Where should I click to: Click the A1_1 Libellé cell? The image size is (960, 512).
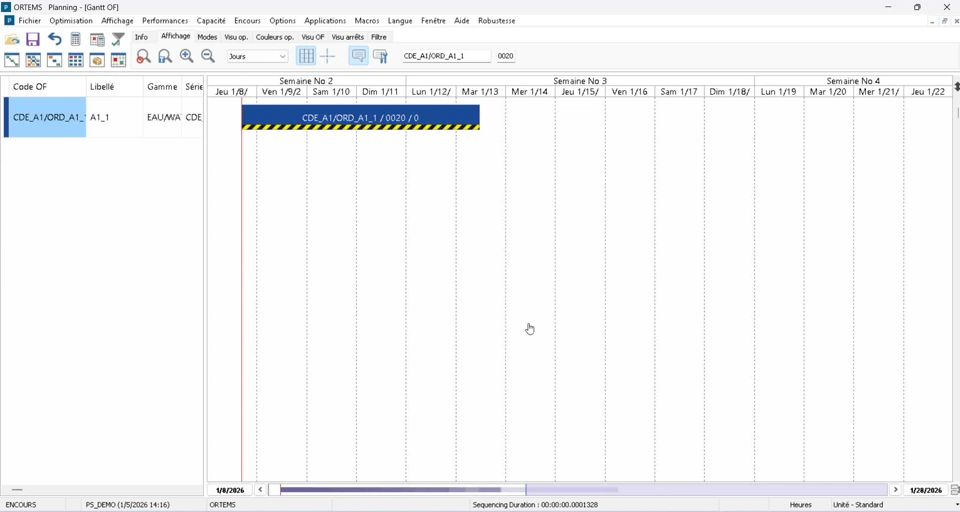[x=114, y=117]
